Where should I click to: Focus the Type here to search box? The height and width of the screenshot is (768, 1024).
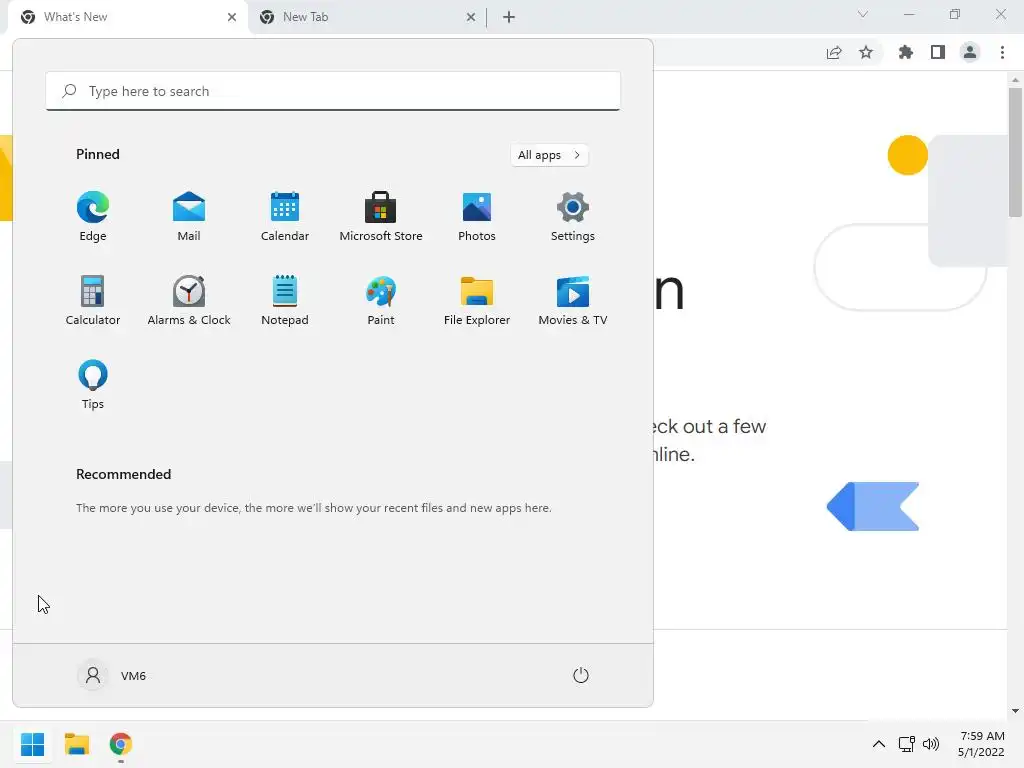click(333, 91)
